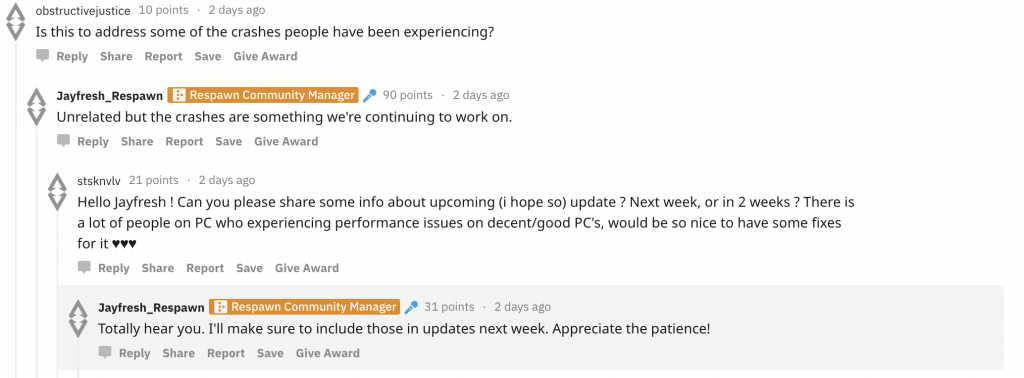1024x378 pixels.
Task: Downvote stsknvlv's performance issues comment
Action: click(57, 201)
